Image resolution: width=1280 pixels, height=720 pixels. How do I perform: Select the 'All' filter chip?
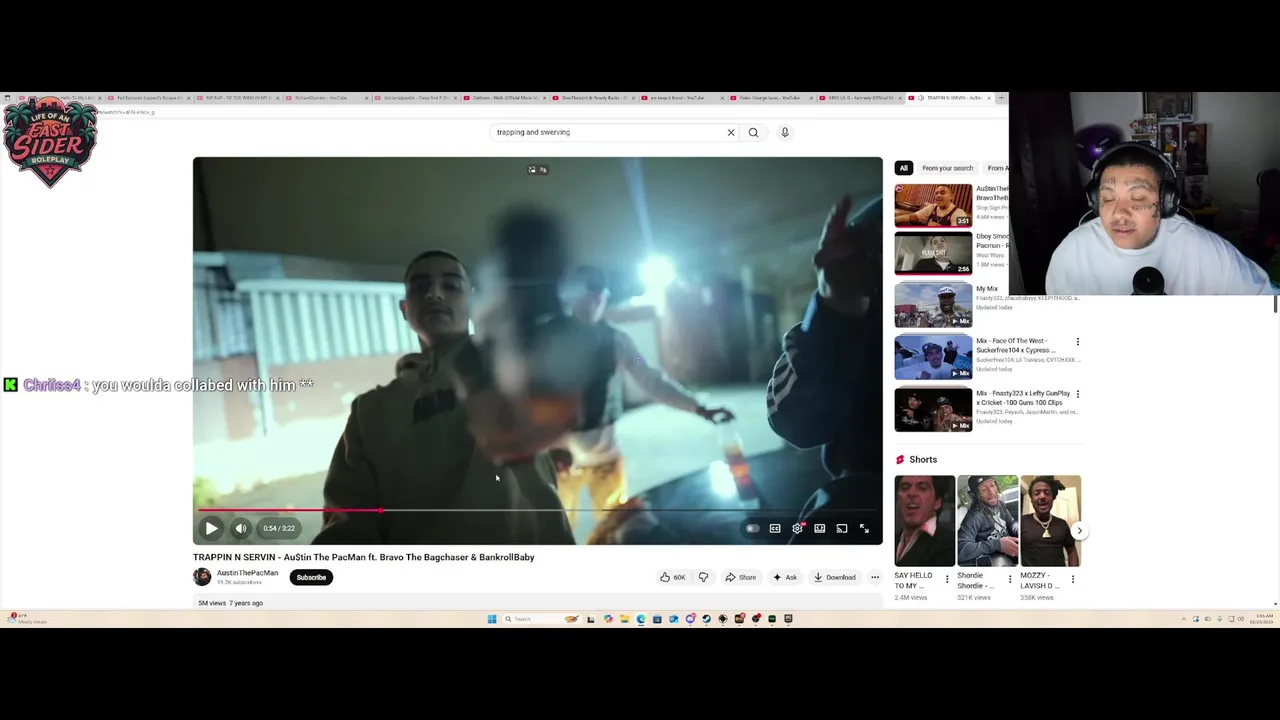point(903,168)
